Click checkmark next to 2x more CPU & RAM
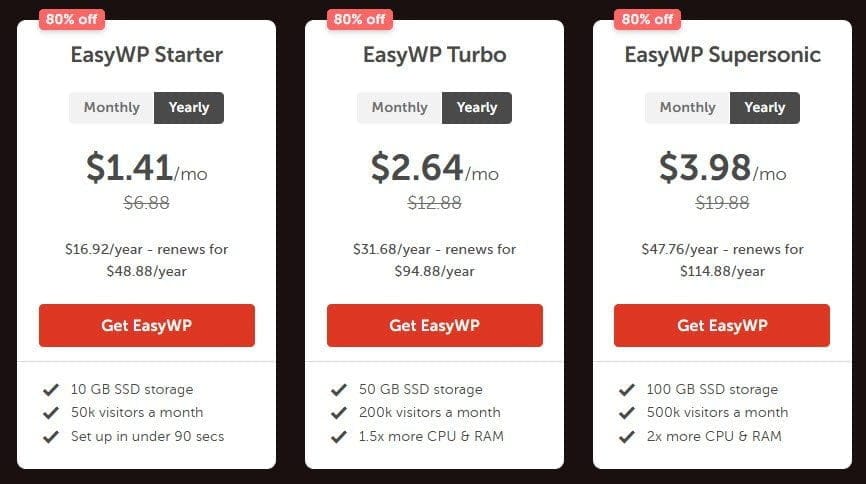 tap(627, 436)
